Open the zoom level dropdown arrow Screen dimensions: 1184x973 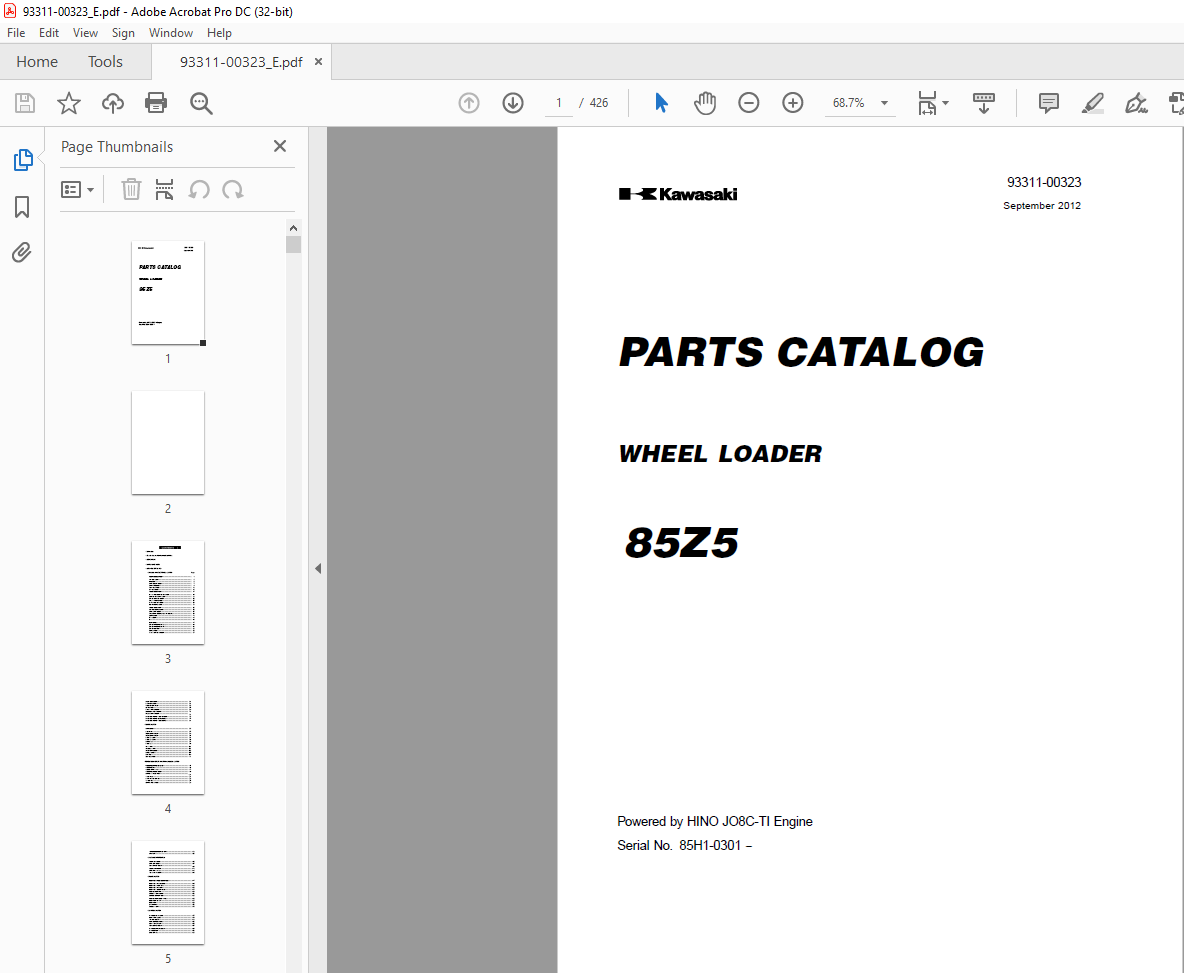[x=884, y=103]
